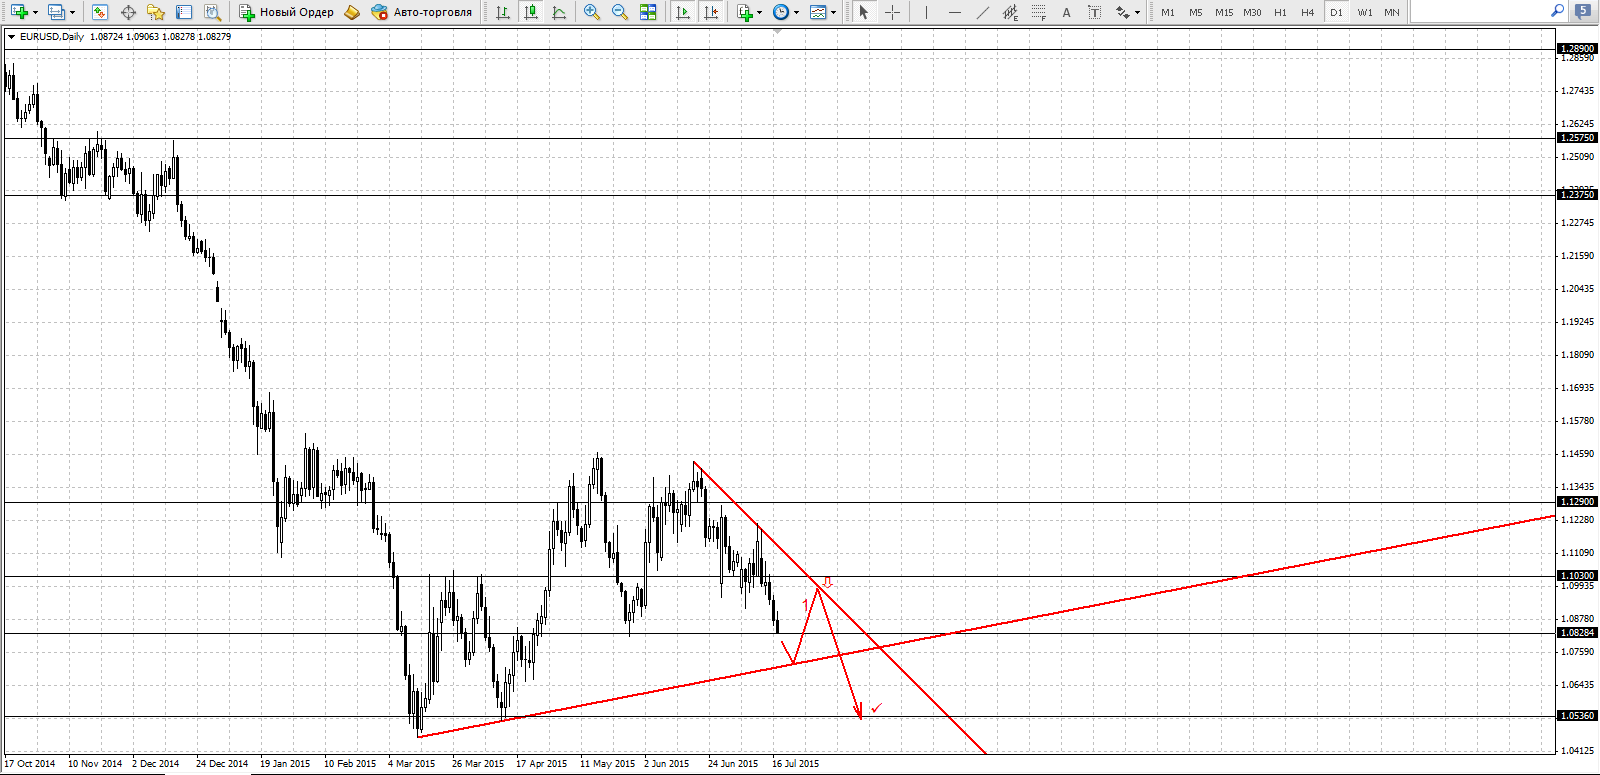
Task: Click the Авто-торговля button
Action: 421,12
